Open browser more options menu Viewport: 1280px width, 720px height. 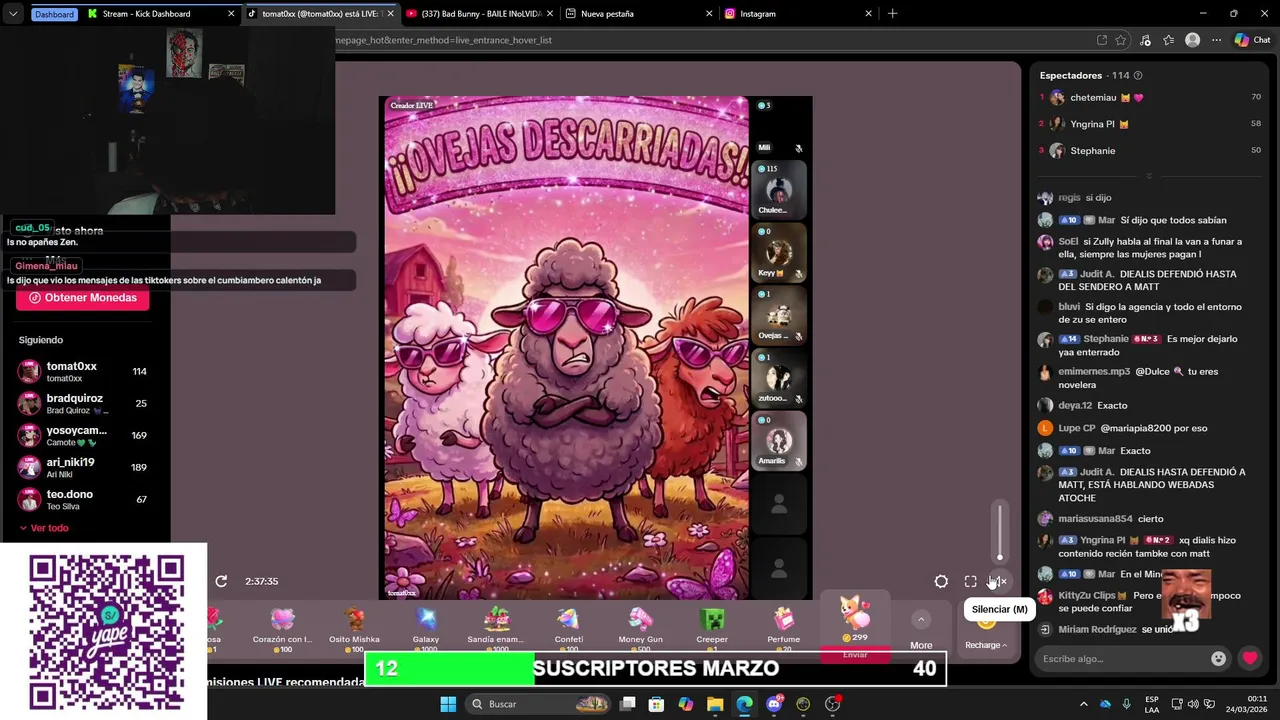tap(1216, 40)
